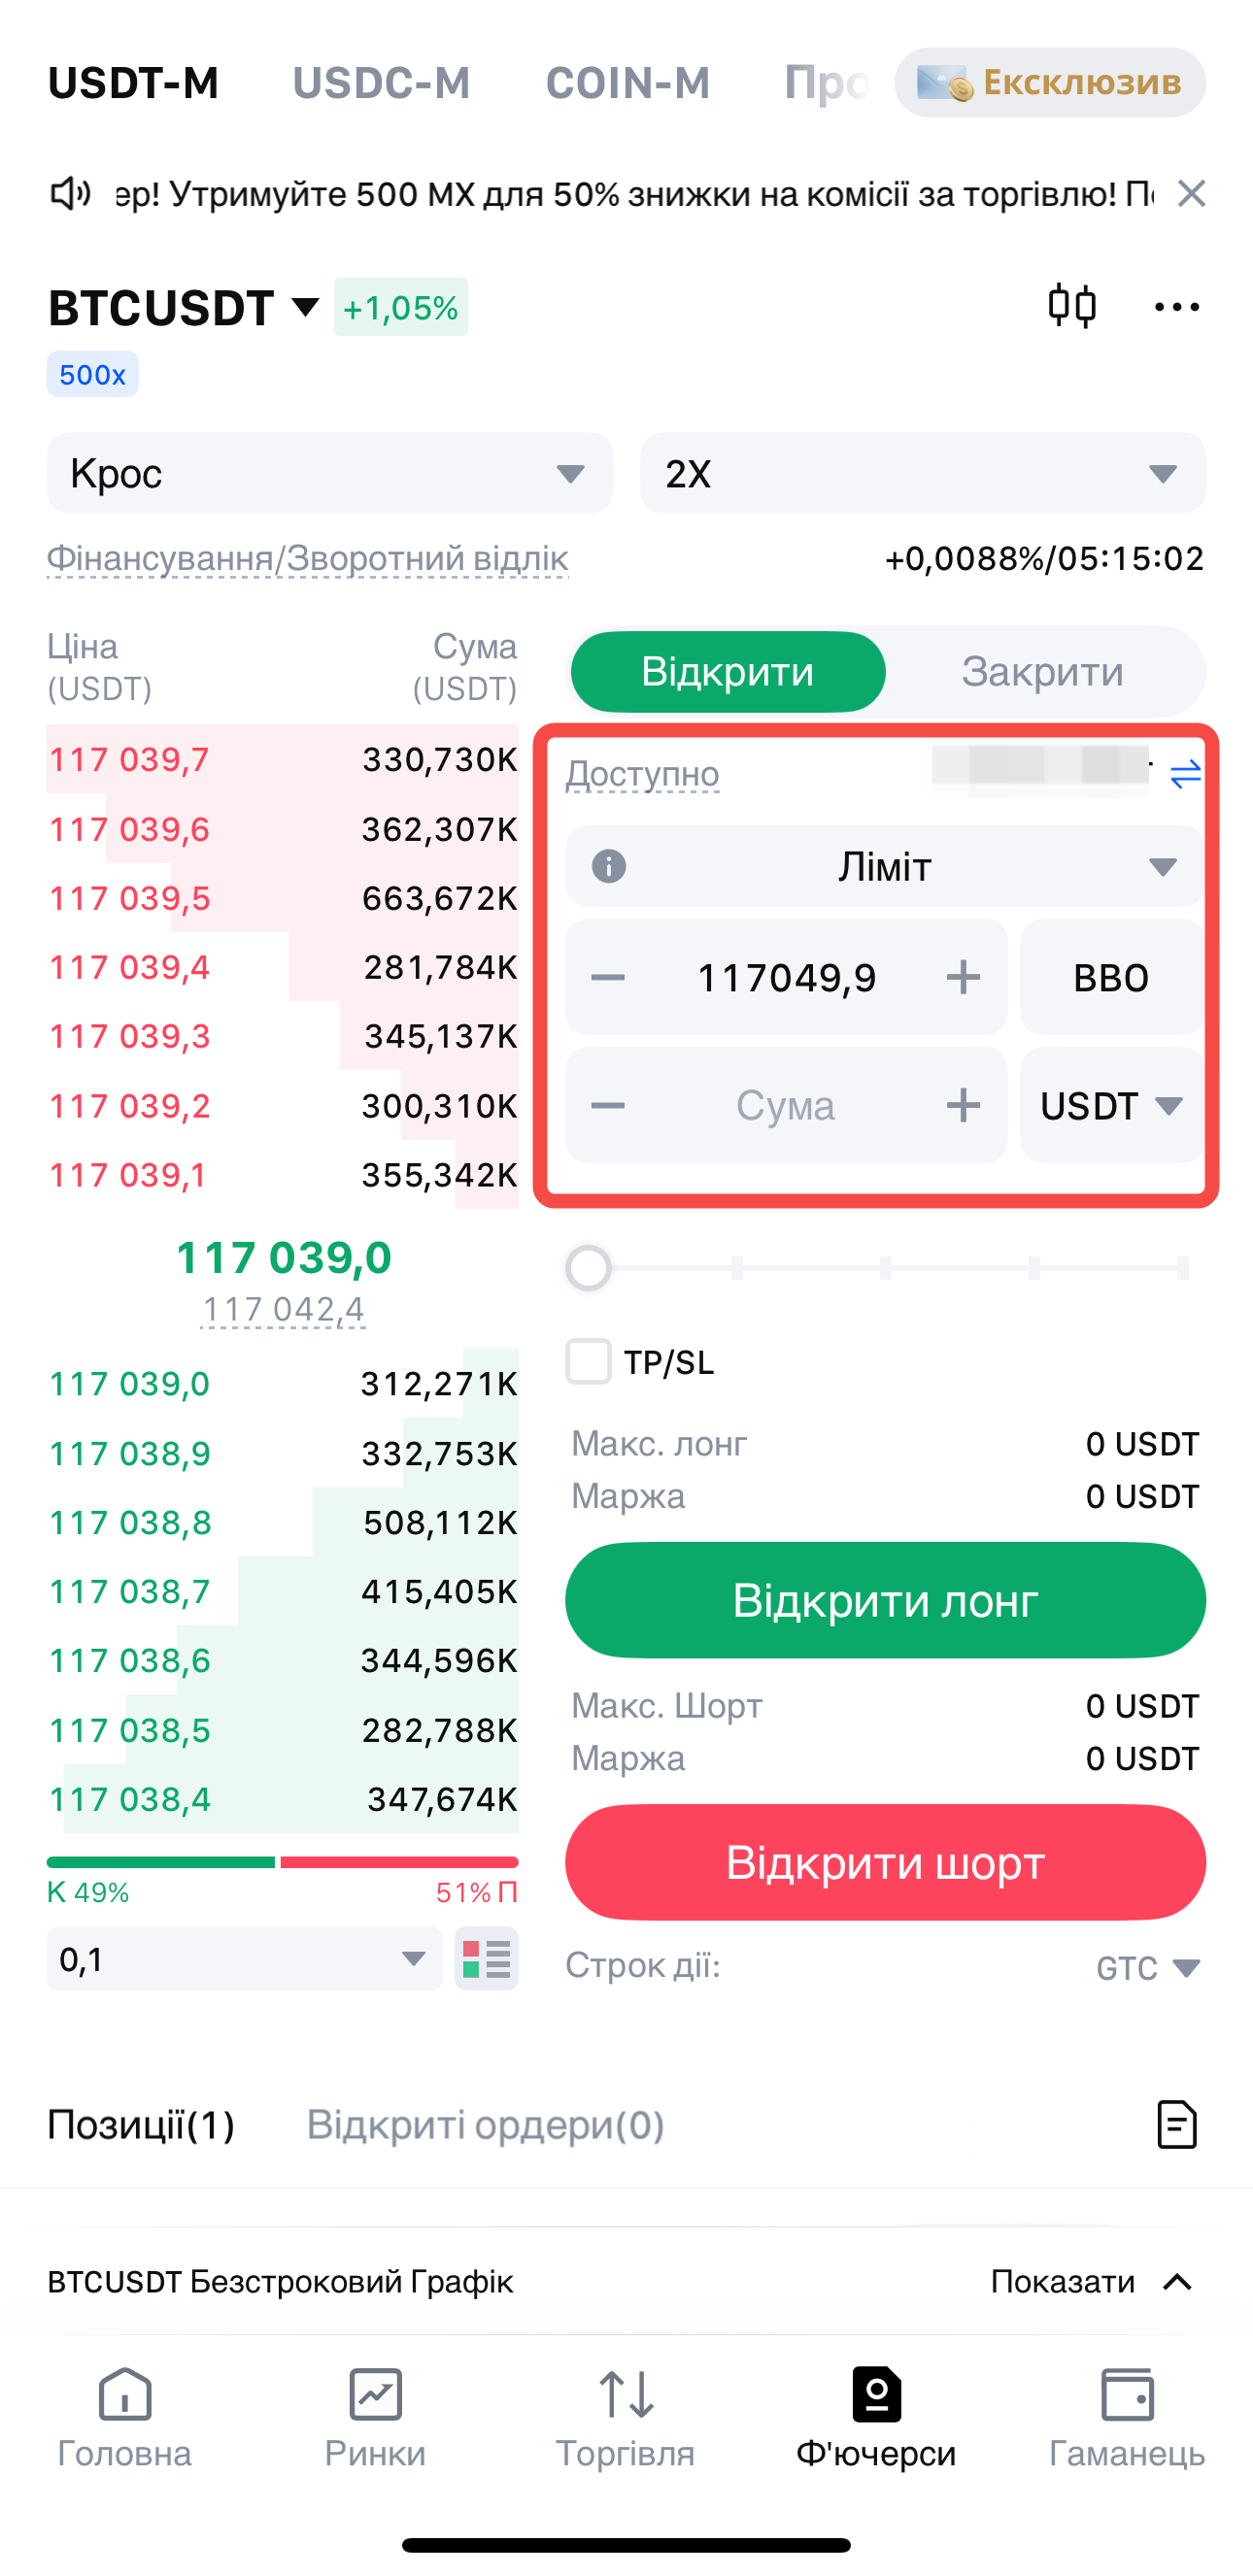Image resolution: width=1253 pixels, height=2576 pixels.
Task: Enable the TP/SL checkbox
Action: (589, 1362)
